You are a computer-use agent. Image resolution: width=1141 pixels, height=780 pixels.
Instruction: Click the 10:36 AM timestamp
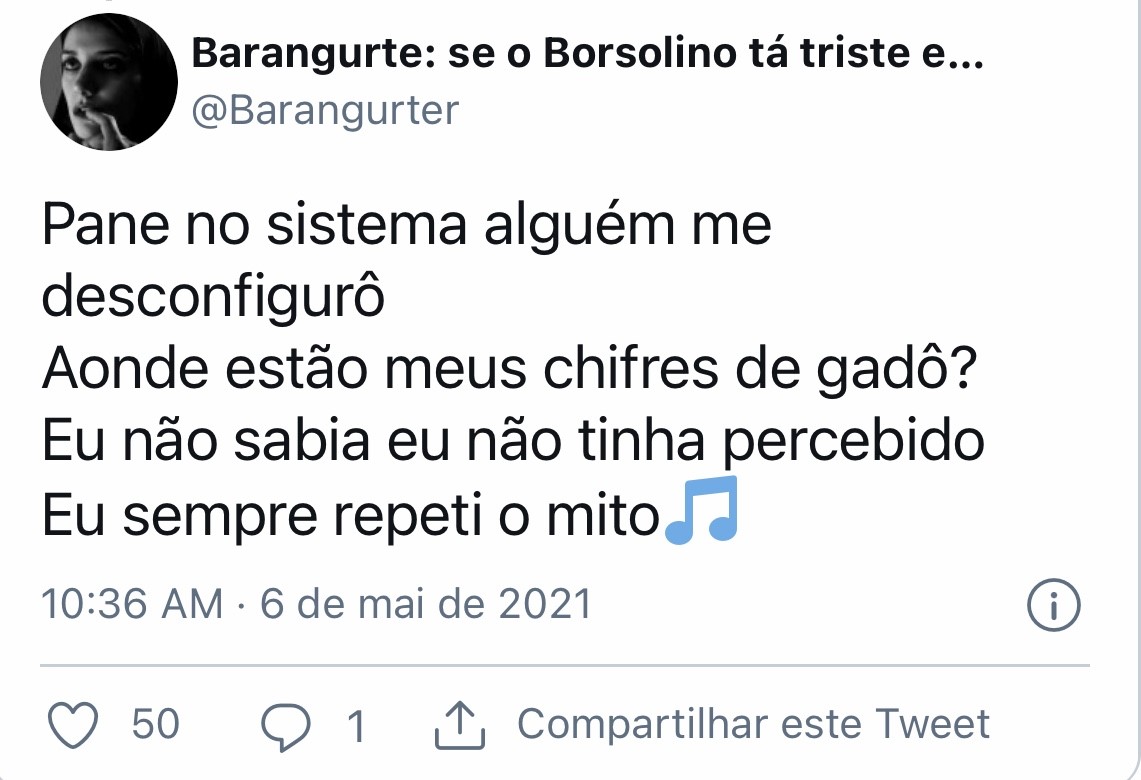tap(132, 604)
